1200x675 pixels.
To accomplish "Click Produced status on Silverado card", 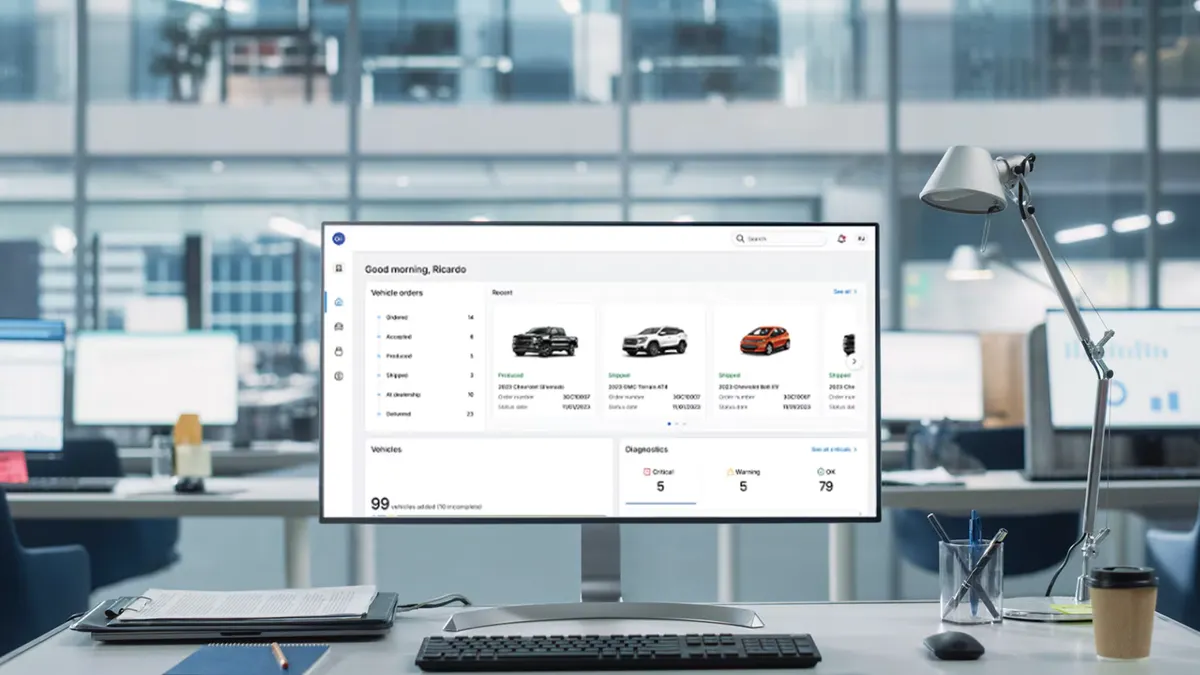I will tap(510, 375).
